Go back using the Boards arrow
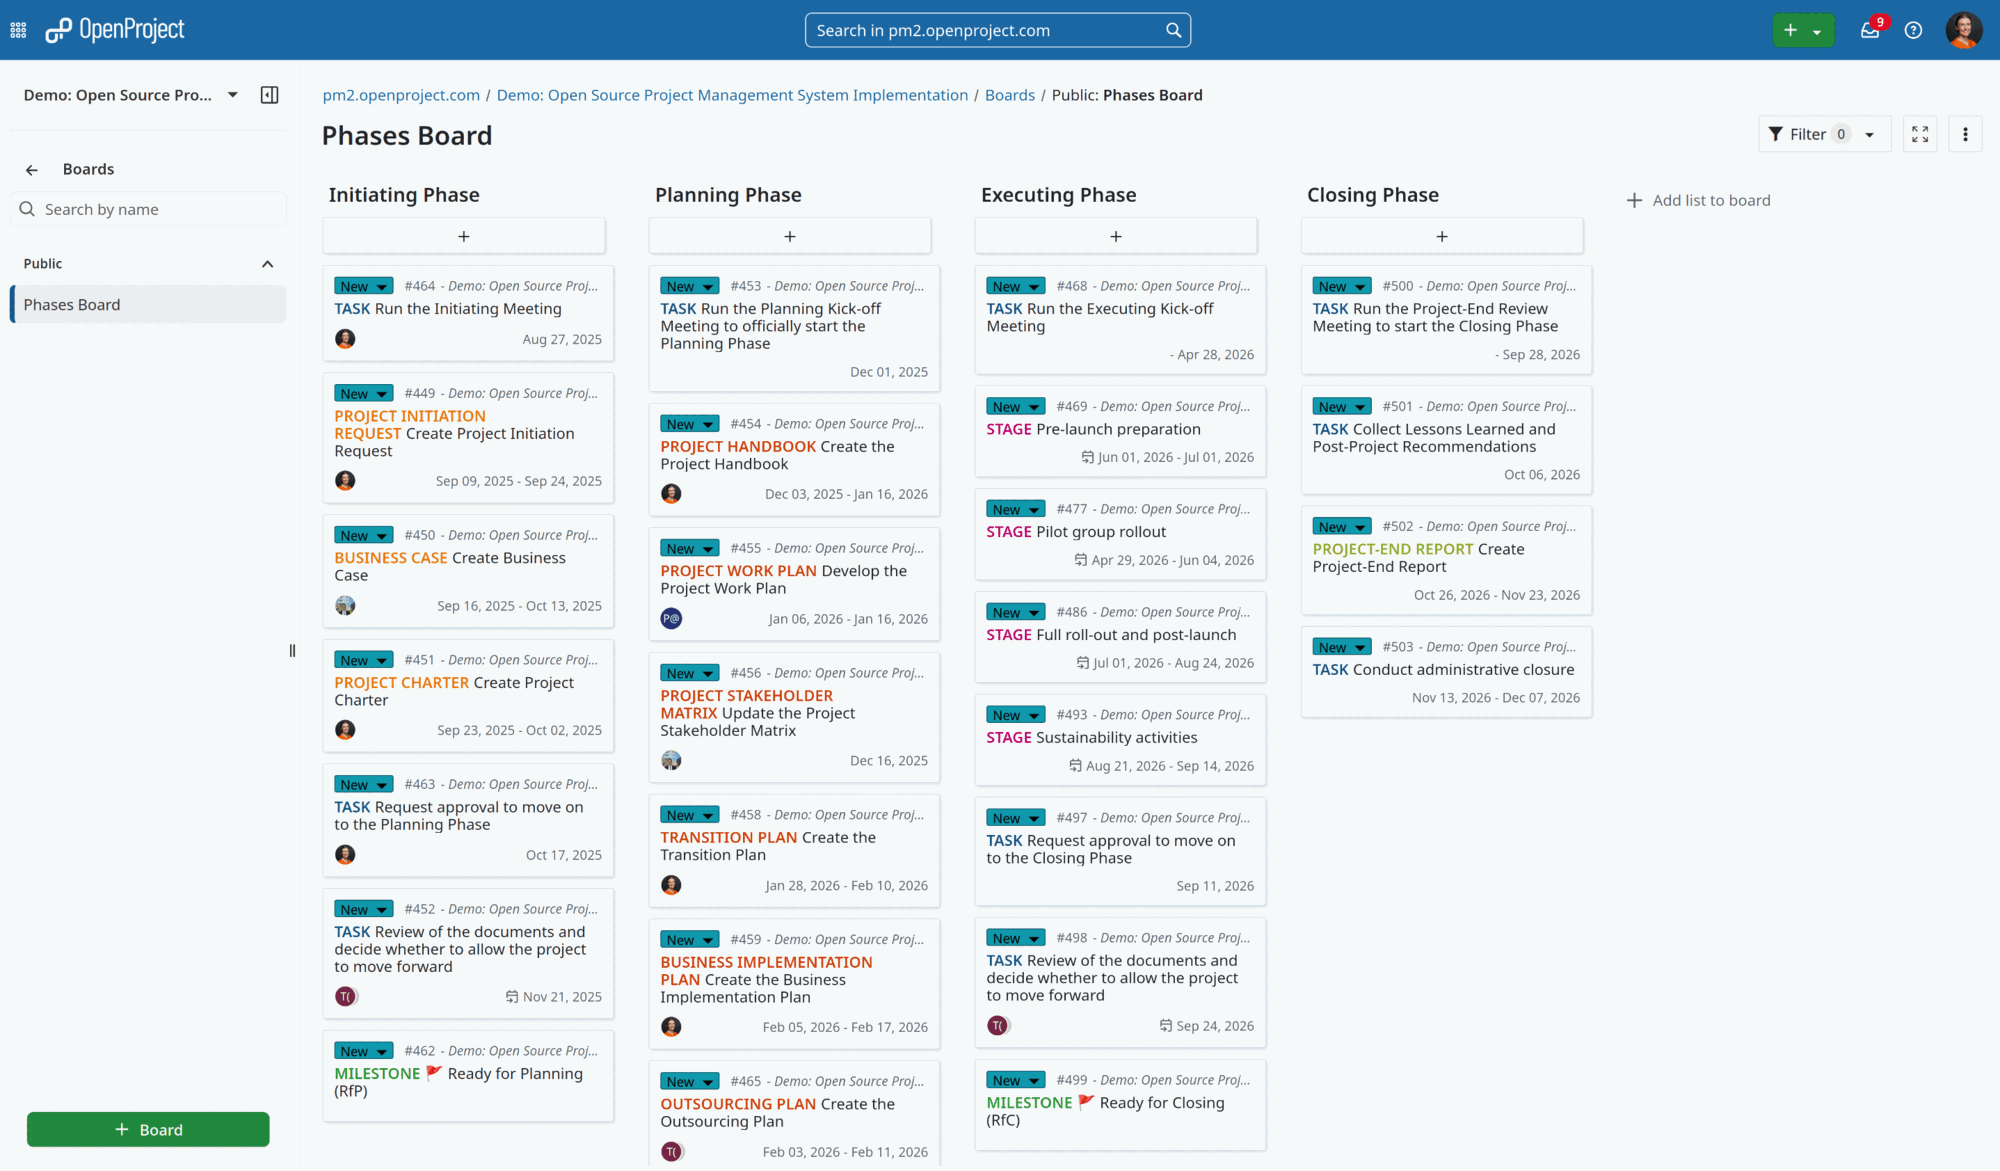The height and width of the screenshot is (1171, 2000). tap(31, 169)
